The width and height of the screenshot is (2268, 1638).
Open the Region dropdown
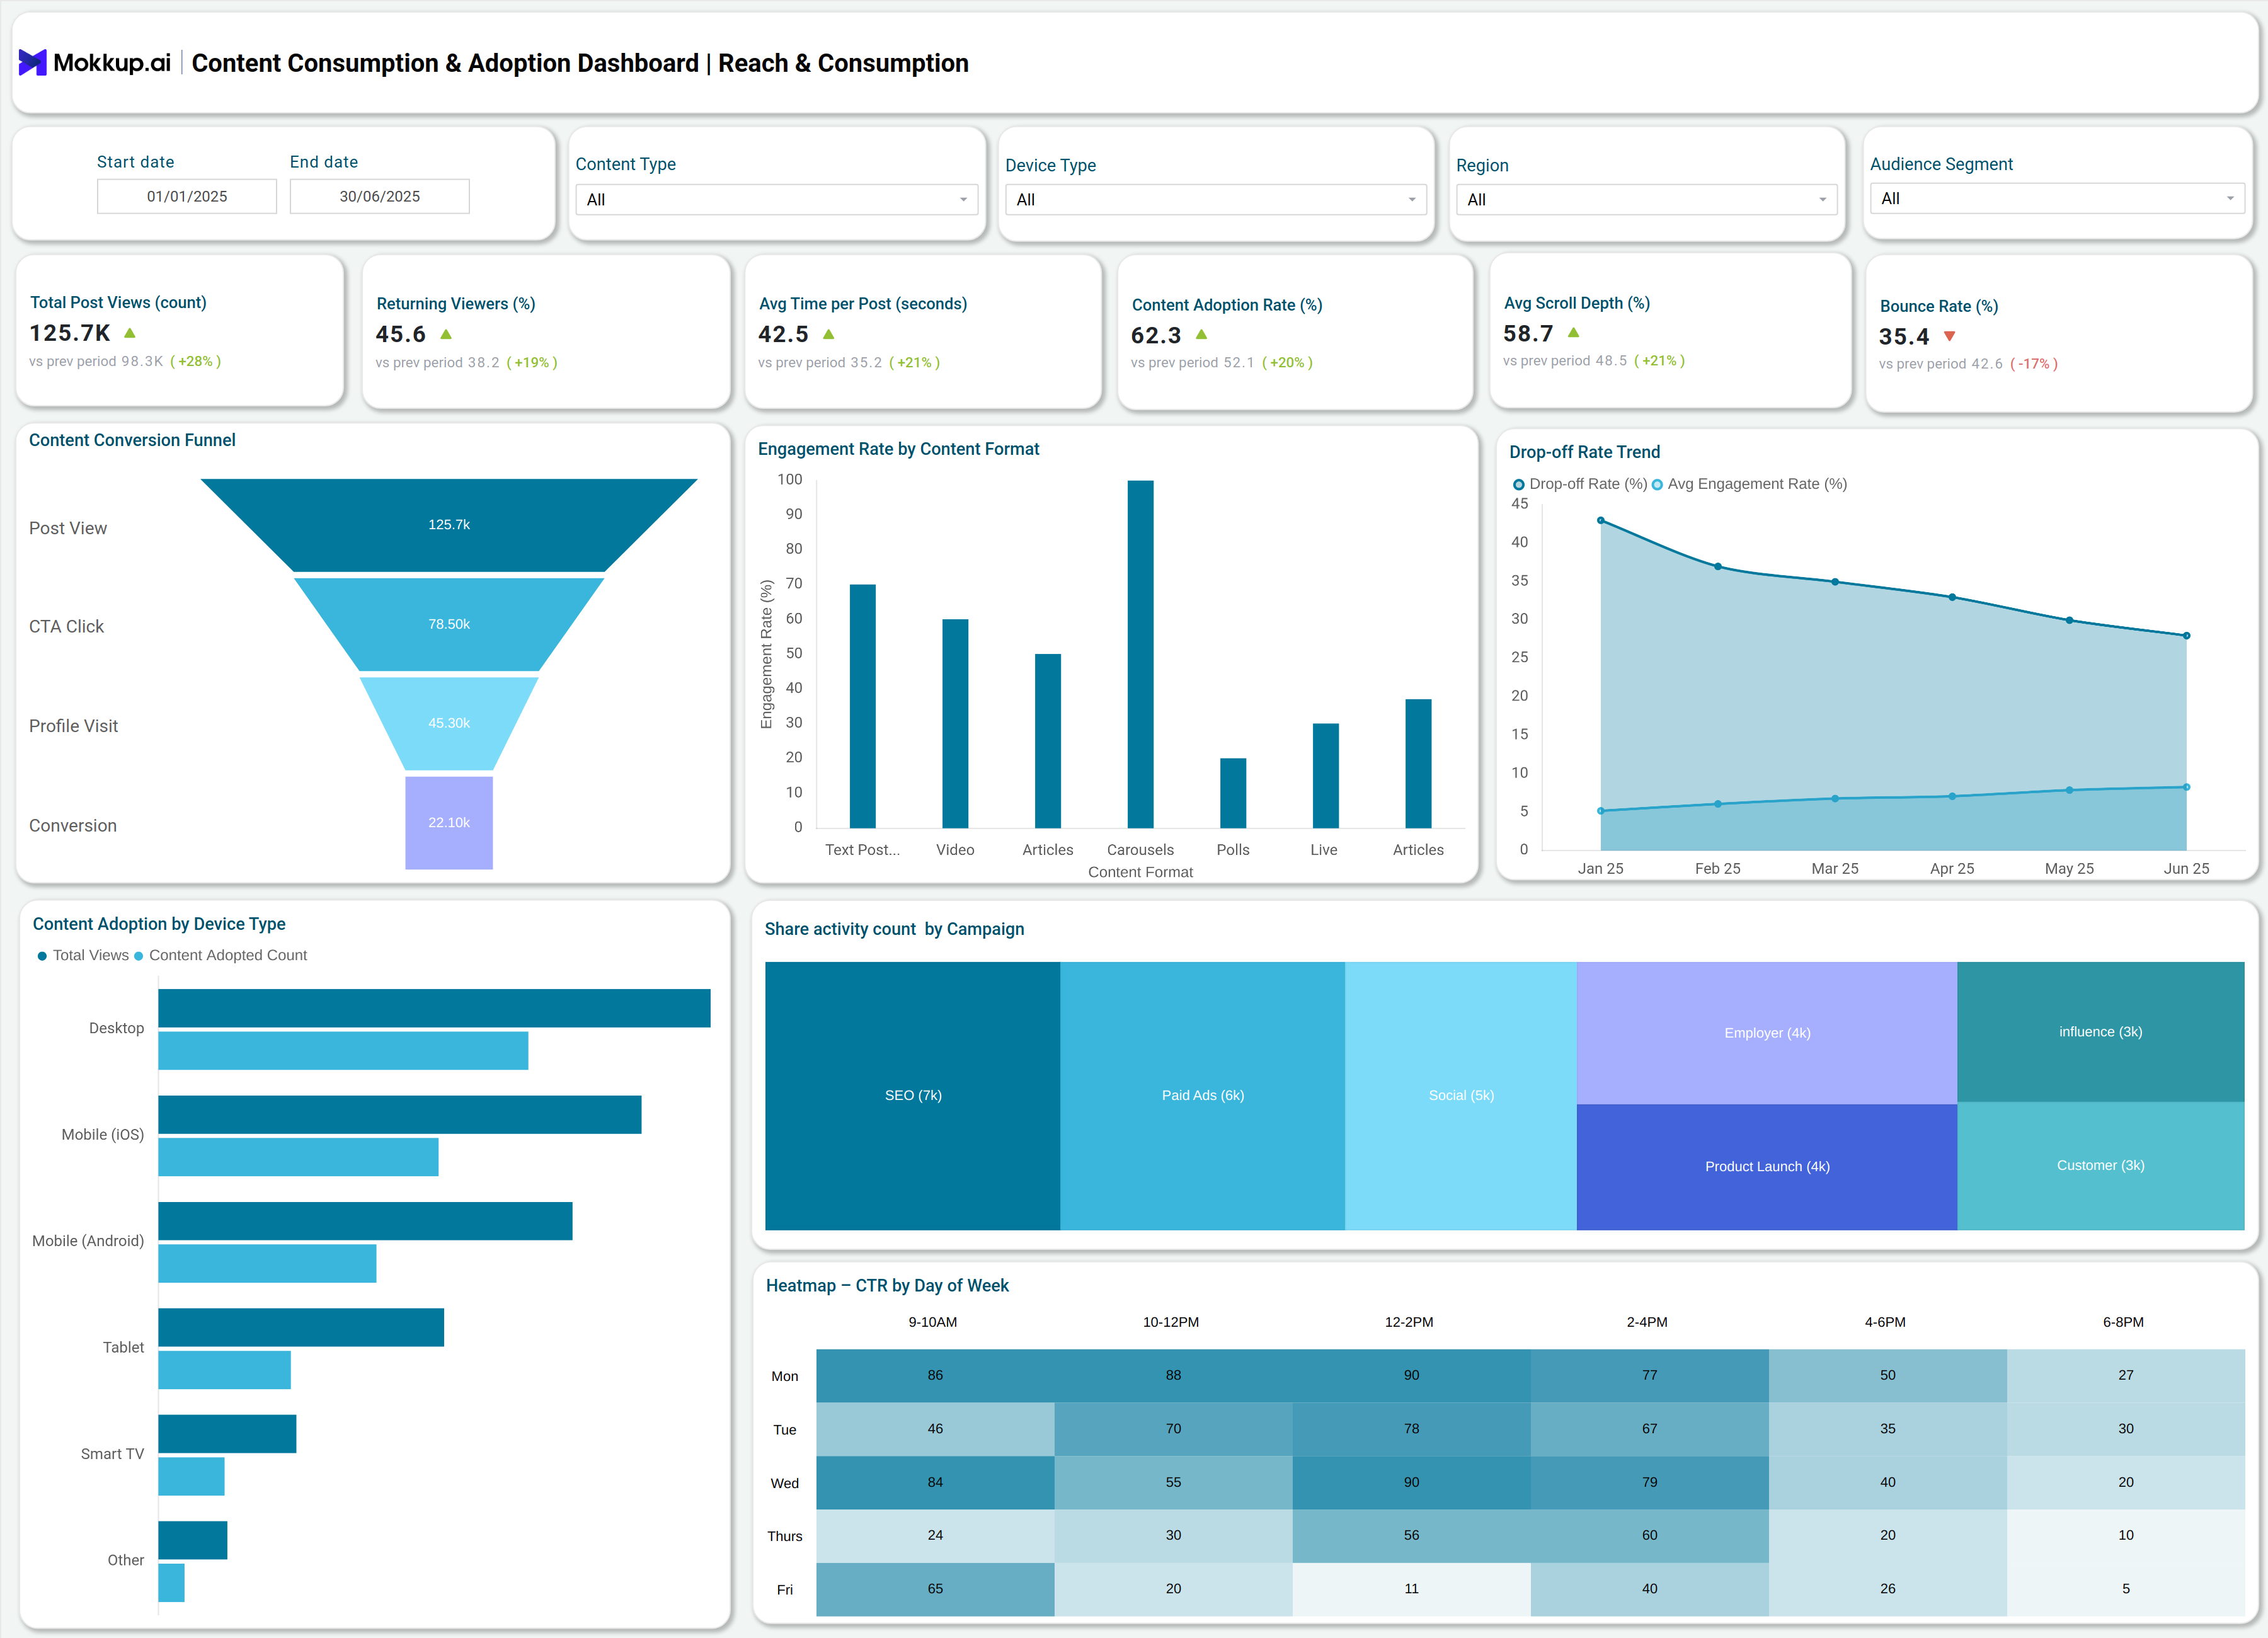click(1646, 199)
